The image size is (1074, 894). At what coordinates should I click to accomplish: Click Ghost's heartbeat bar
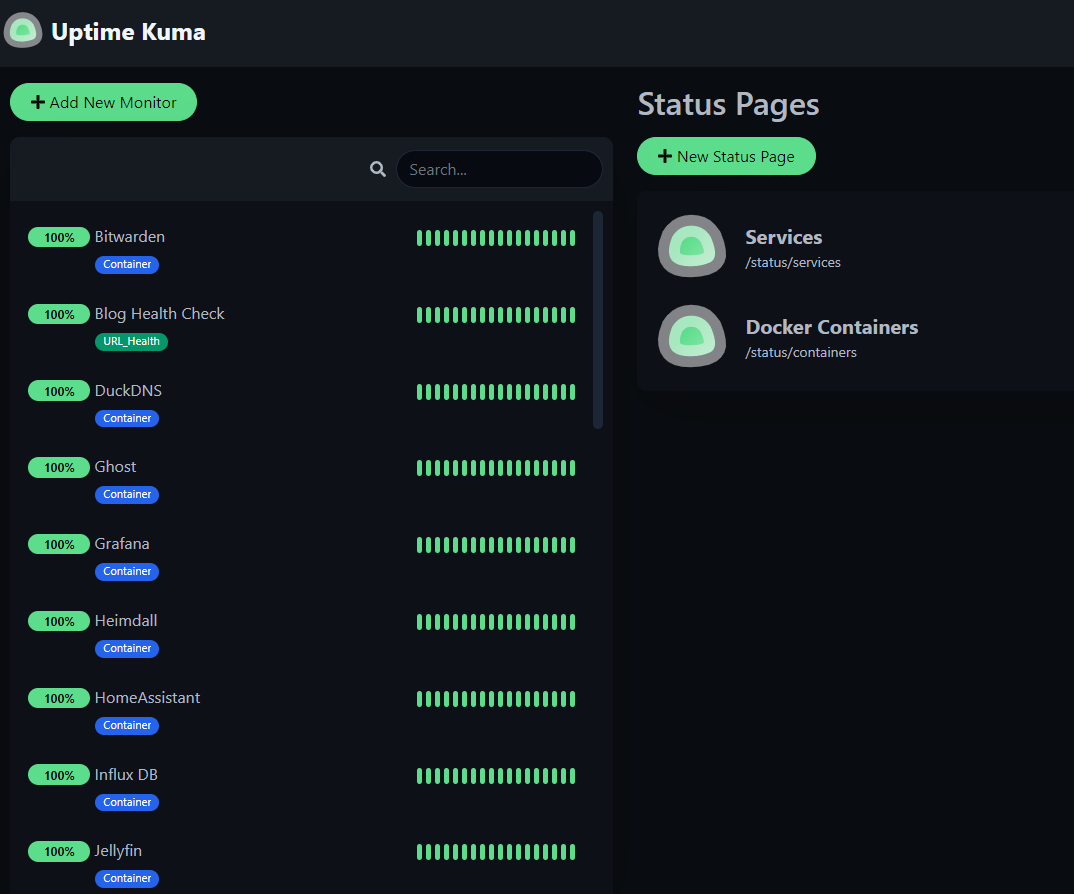pyautogui.click(x=496, y=468)
